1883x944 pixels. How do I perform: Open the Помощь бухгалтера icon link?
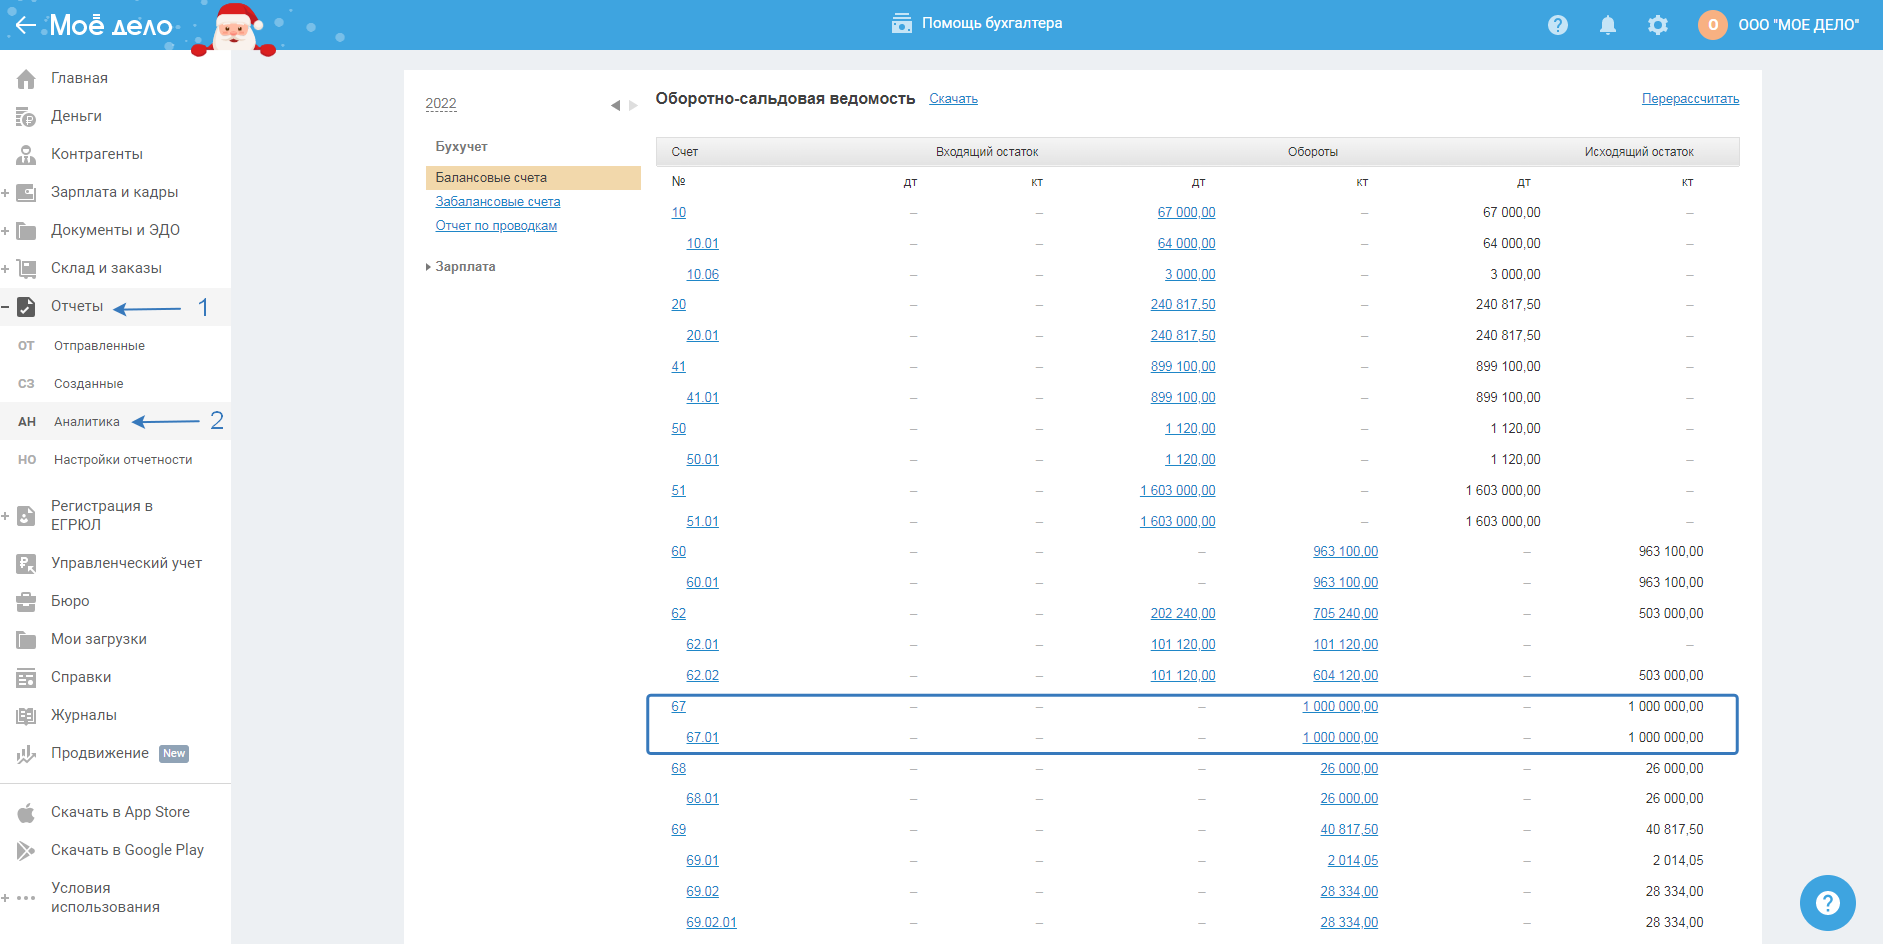(x=901, y=24)
